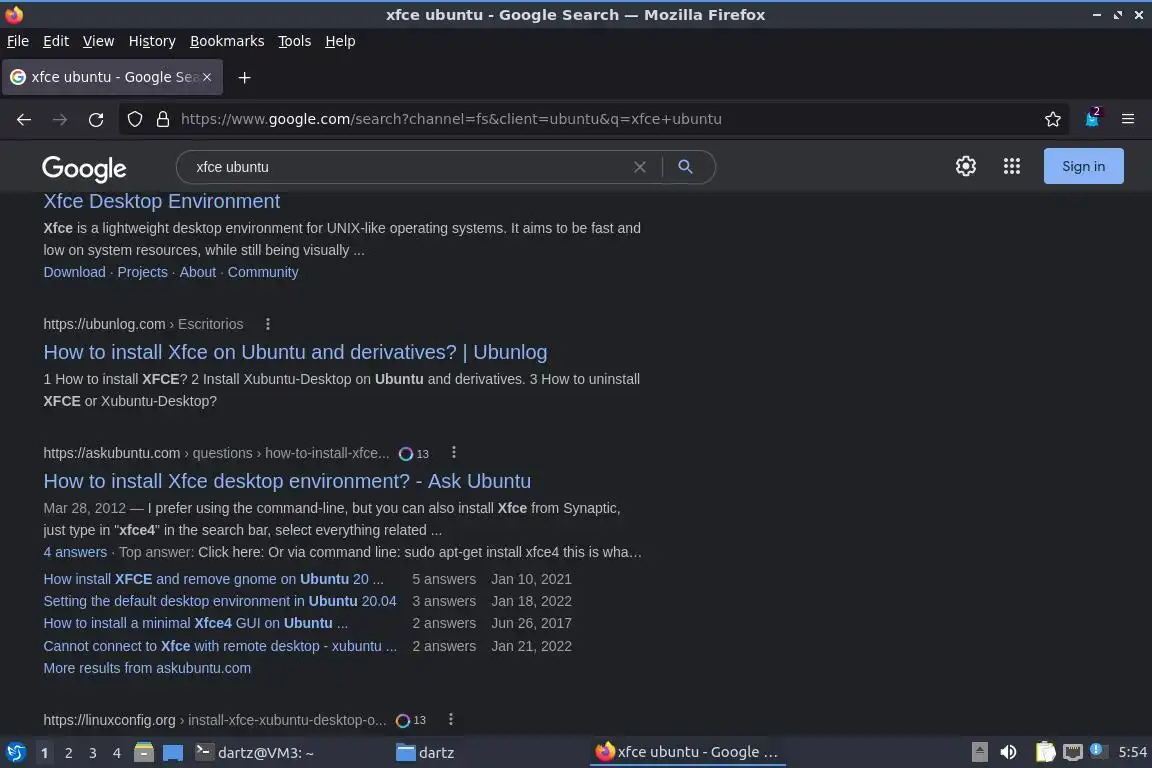The image size is (1152, 768).
Task: Open the Ask Ubuntu install Xfce result
Action: click(287, 481)
